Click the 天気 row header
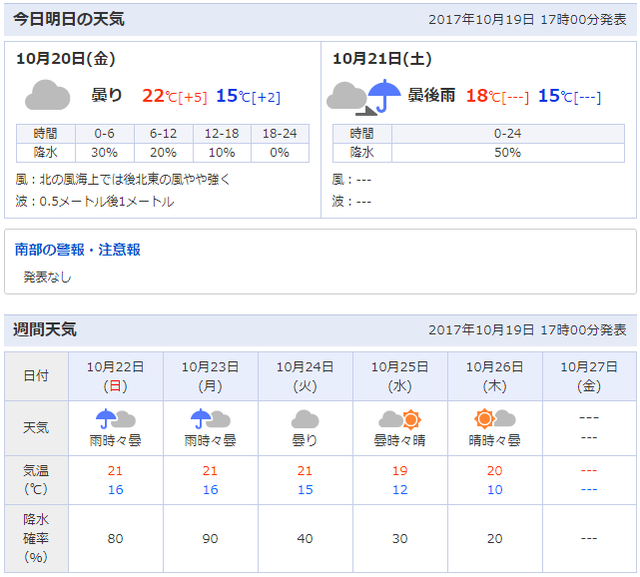The image size is (640, 577). [36, 428]
